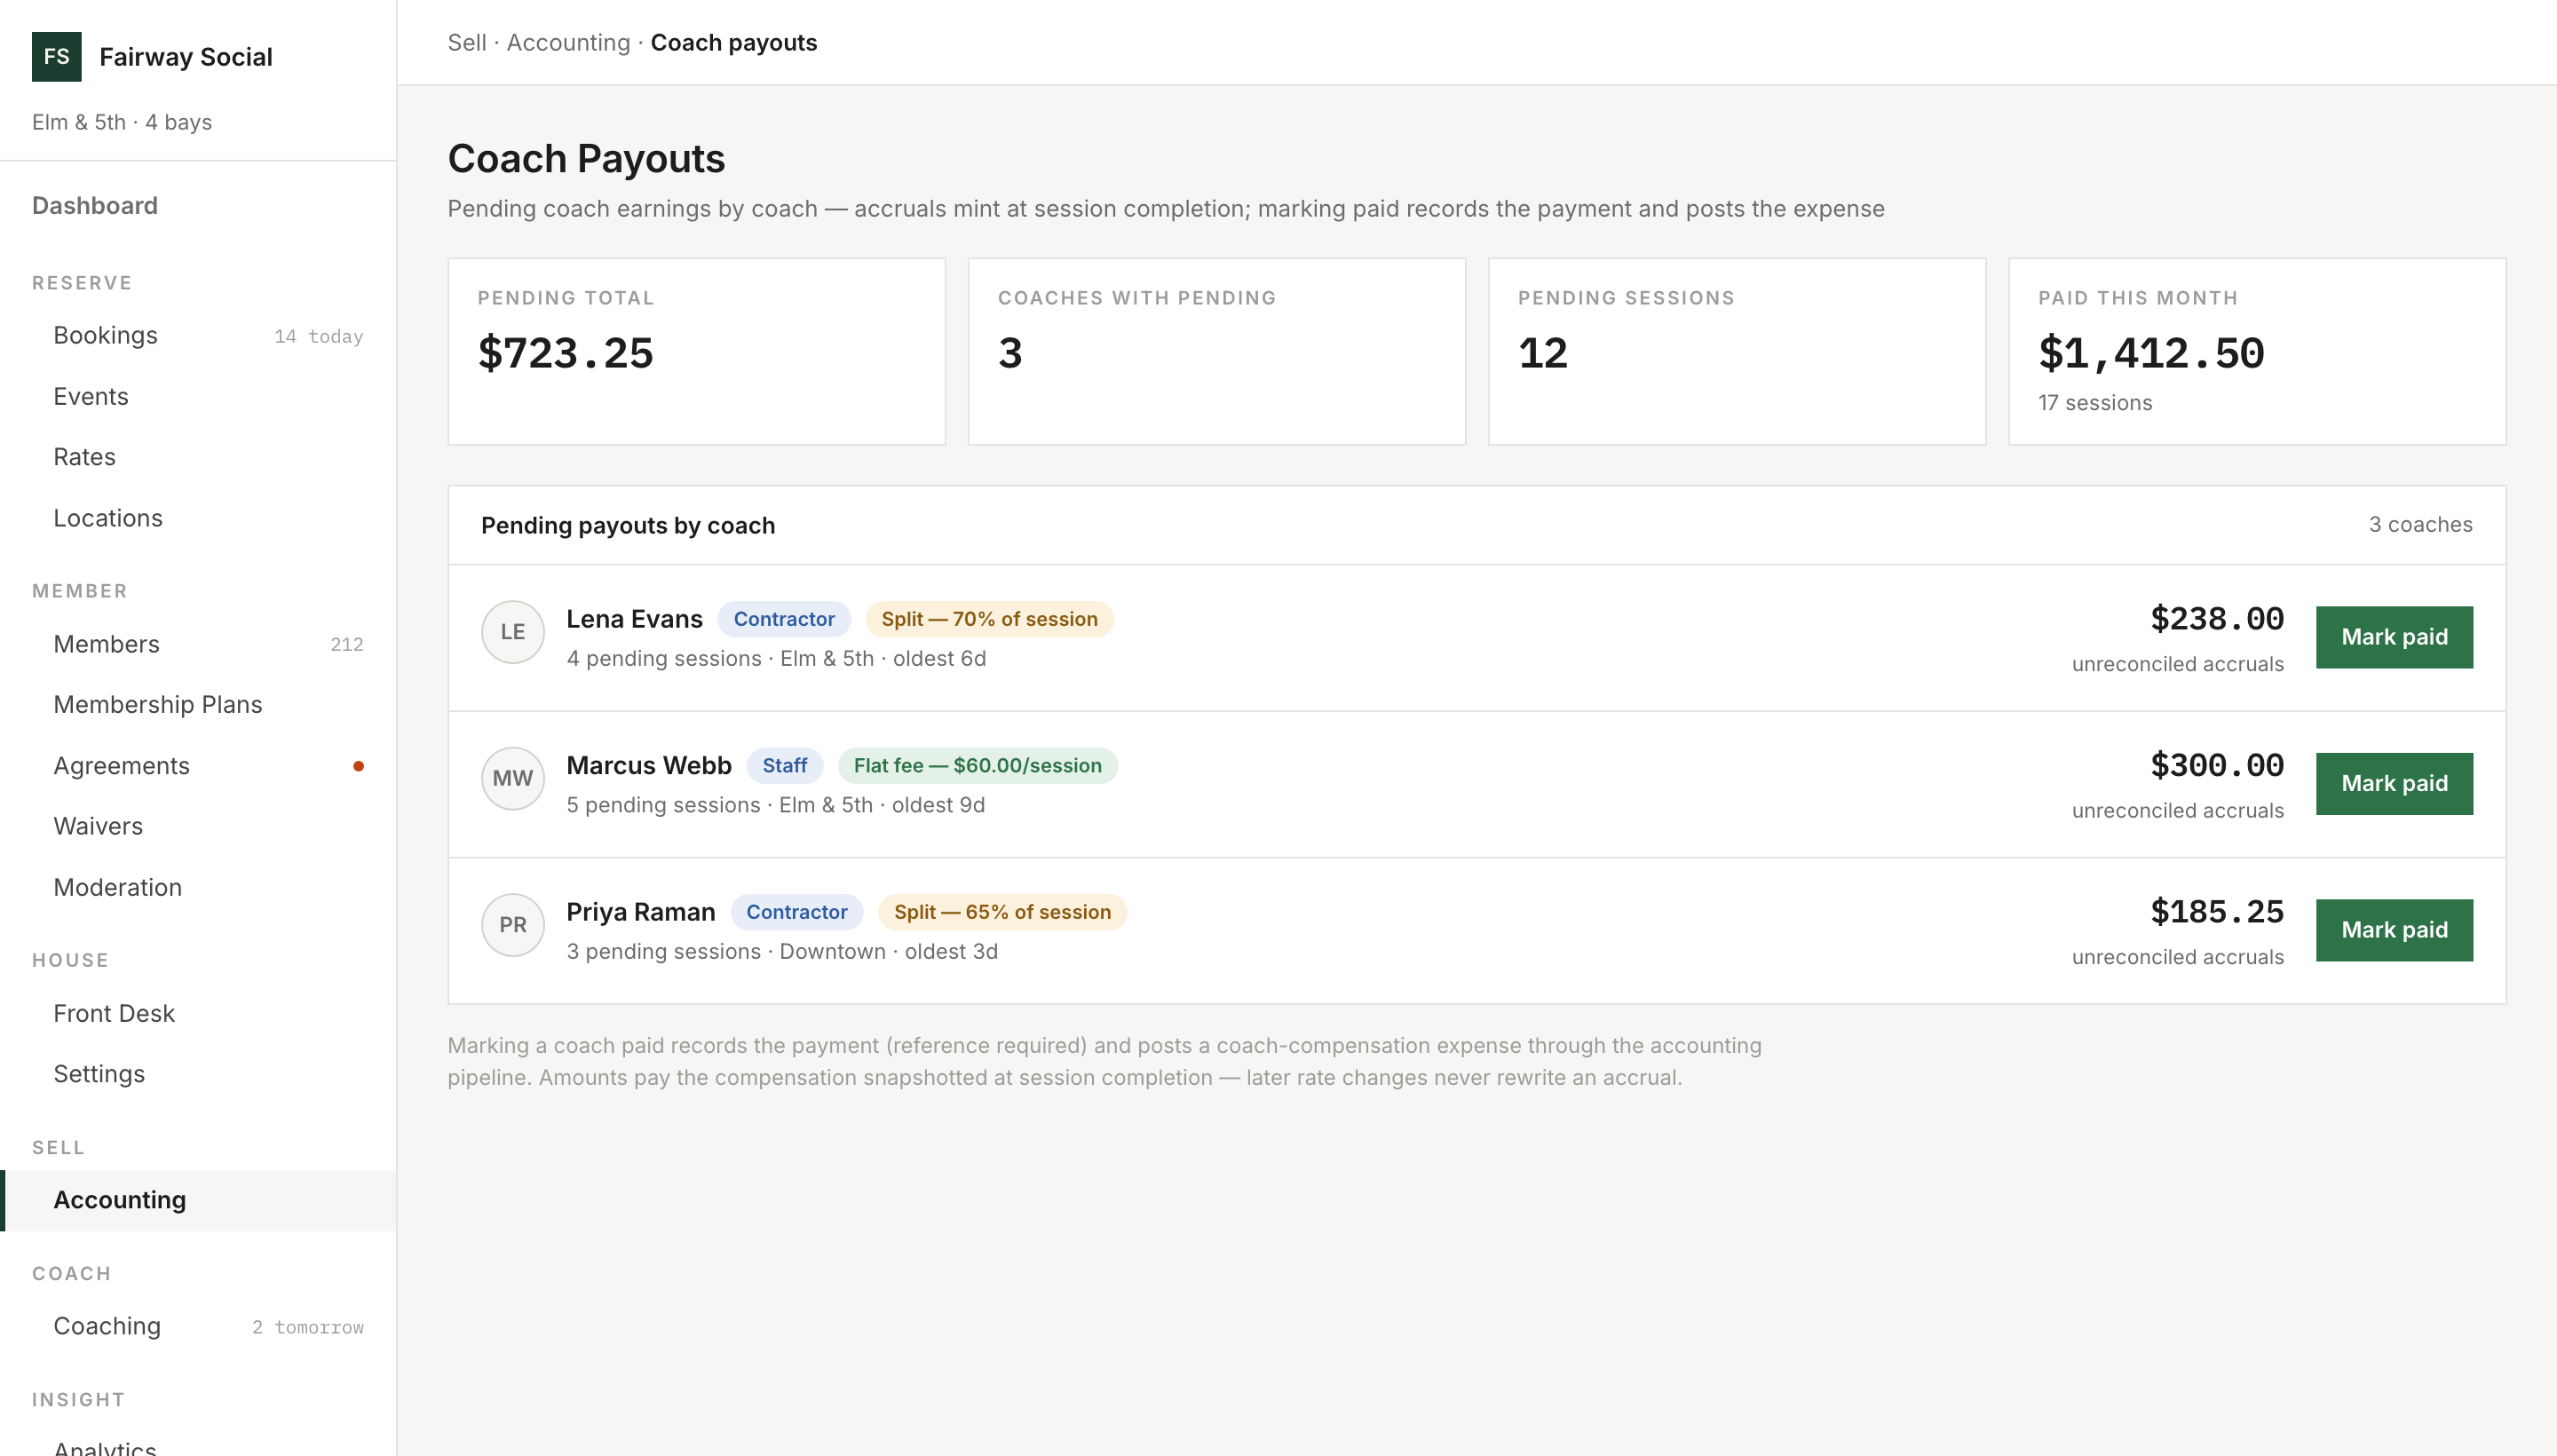Open the Coaching section
Viewport: 2557px width, 1456px height.
coord(198,1326)
